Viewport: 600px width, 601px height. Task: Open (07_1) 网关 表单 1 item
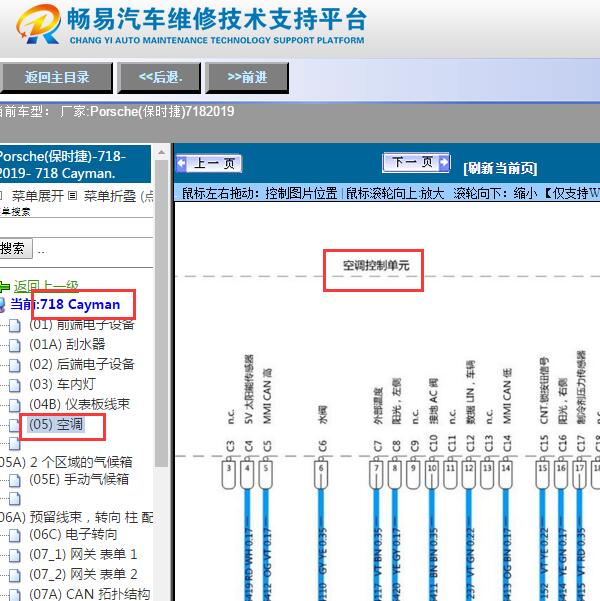click(x=83, y=554)
